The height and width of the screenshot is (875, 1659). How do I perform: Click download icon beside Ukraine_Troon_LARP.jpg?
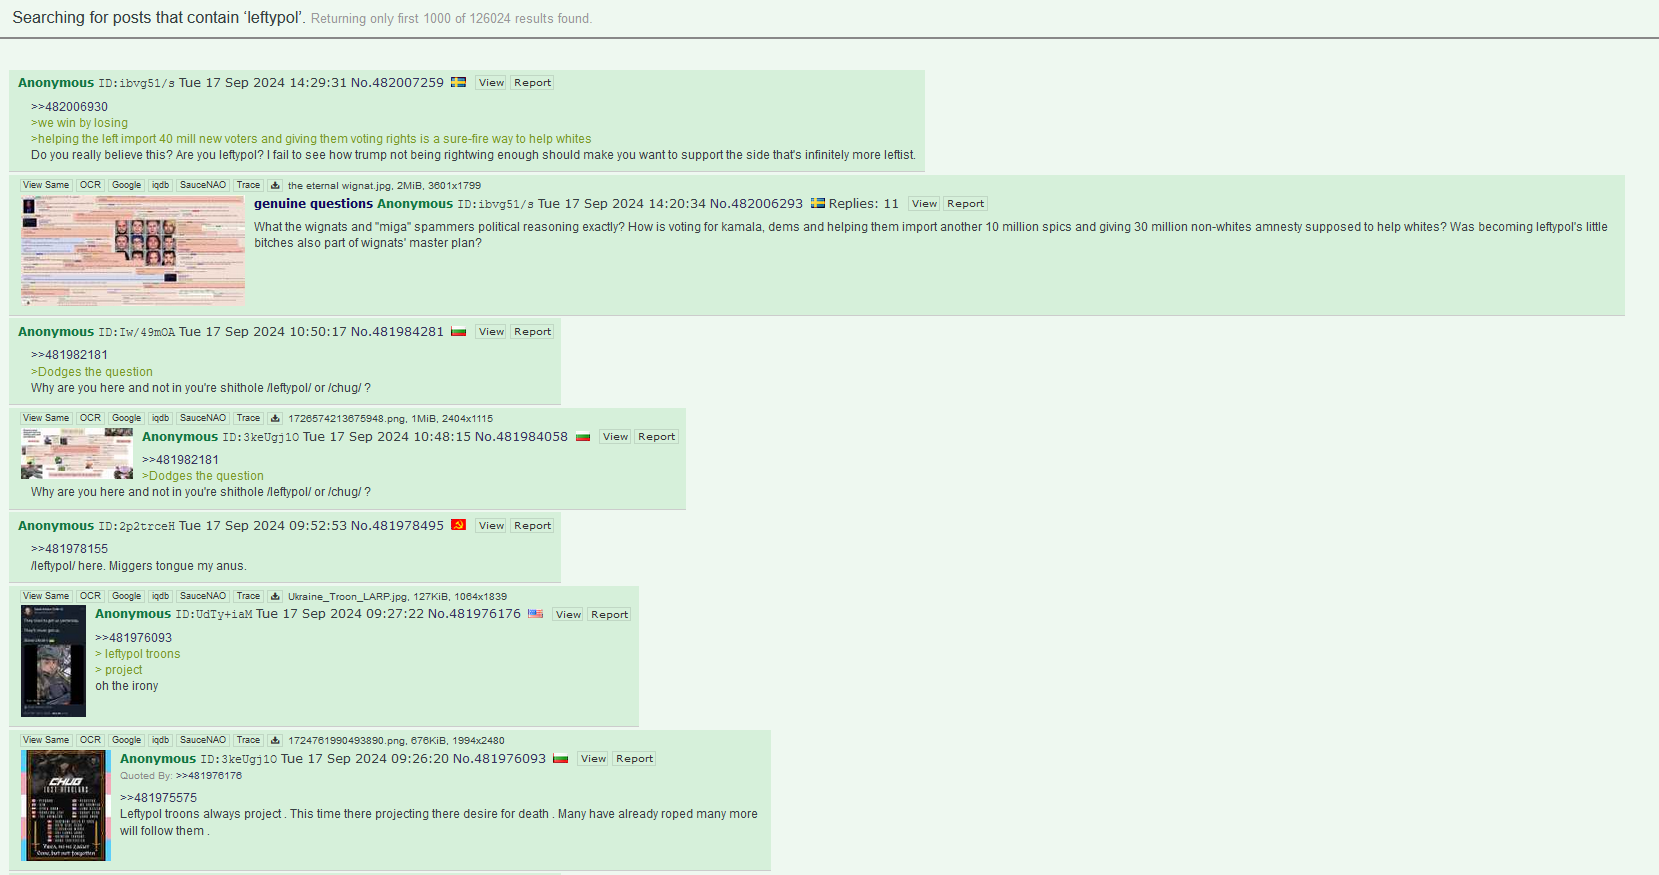(275, 596)
